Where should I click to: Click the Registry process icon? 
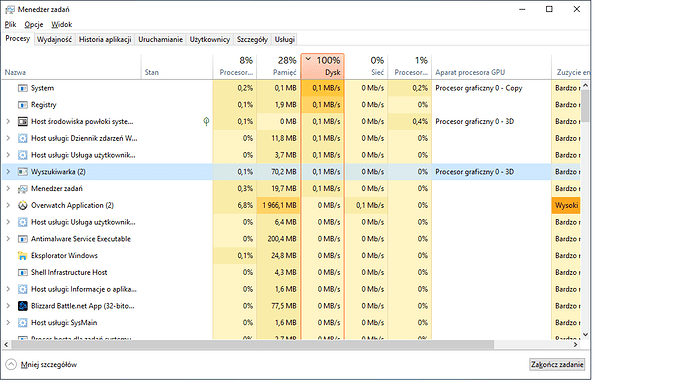pos(22,105)
